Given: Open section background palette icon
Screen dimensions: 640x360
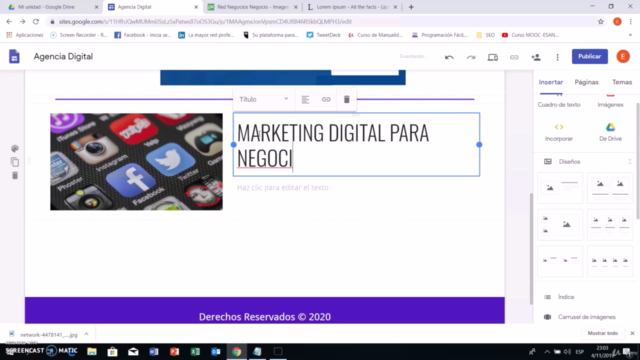Looking at the screenshot, I should 15,149.
